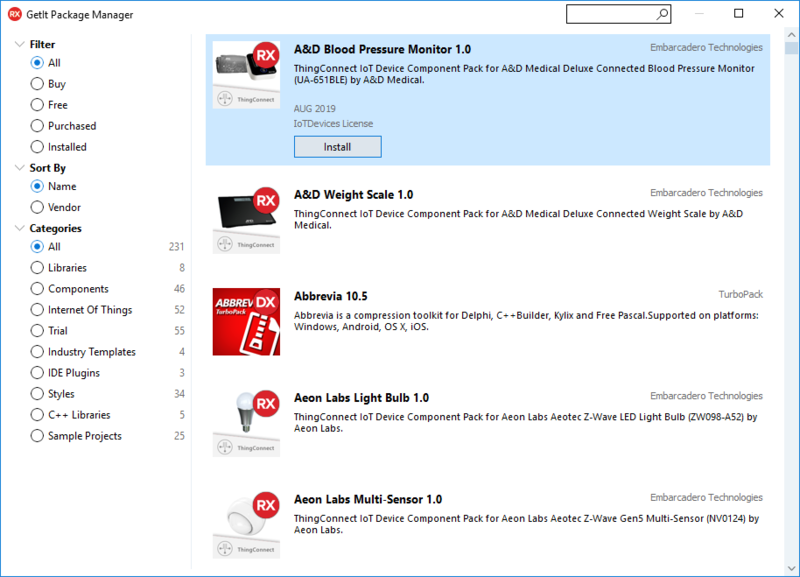Click the TurboPack vendor label

(x=740, y=294)
